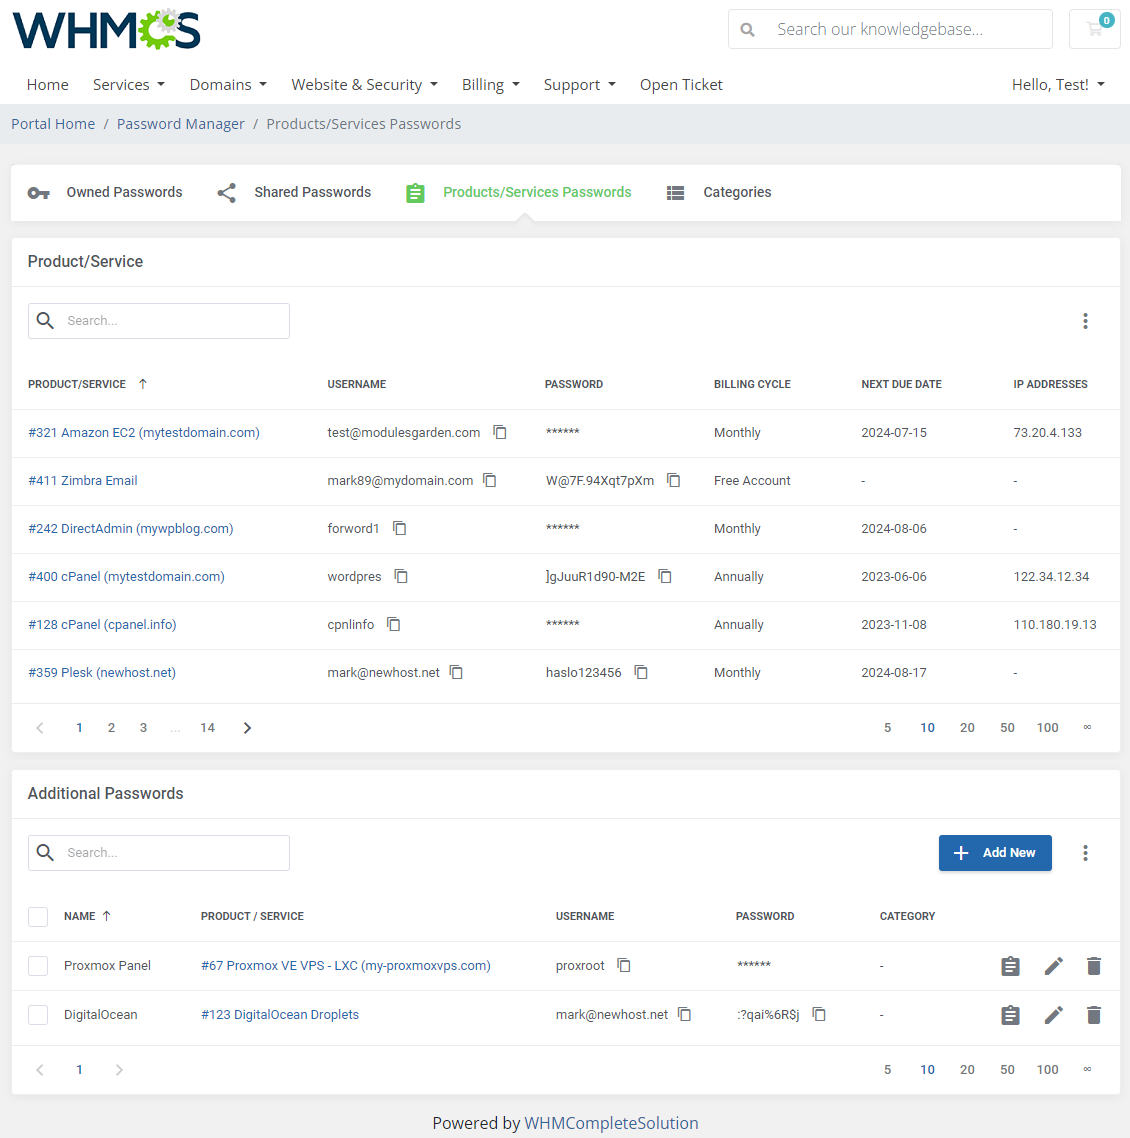Click Password Manager breadcrumb
1130x1138 pixels.
coord(181,124)
